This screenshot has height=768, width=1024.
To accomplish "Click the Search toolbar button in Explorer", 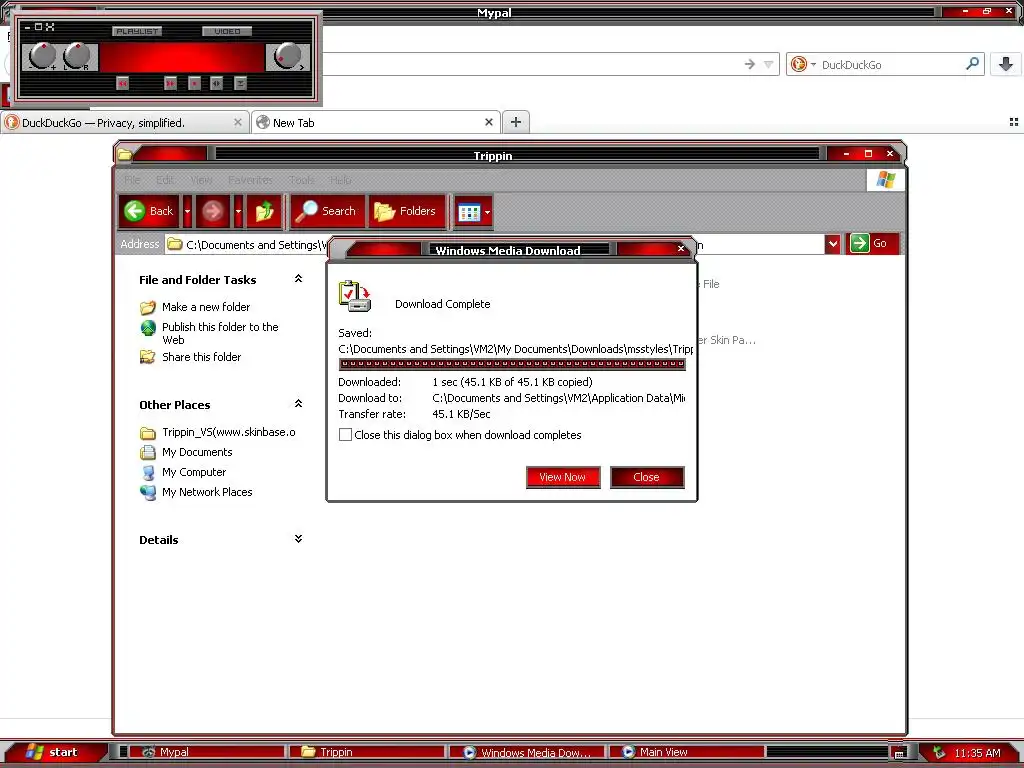I will (327, 211).
